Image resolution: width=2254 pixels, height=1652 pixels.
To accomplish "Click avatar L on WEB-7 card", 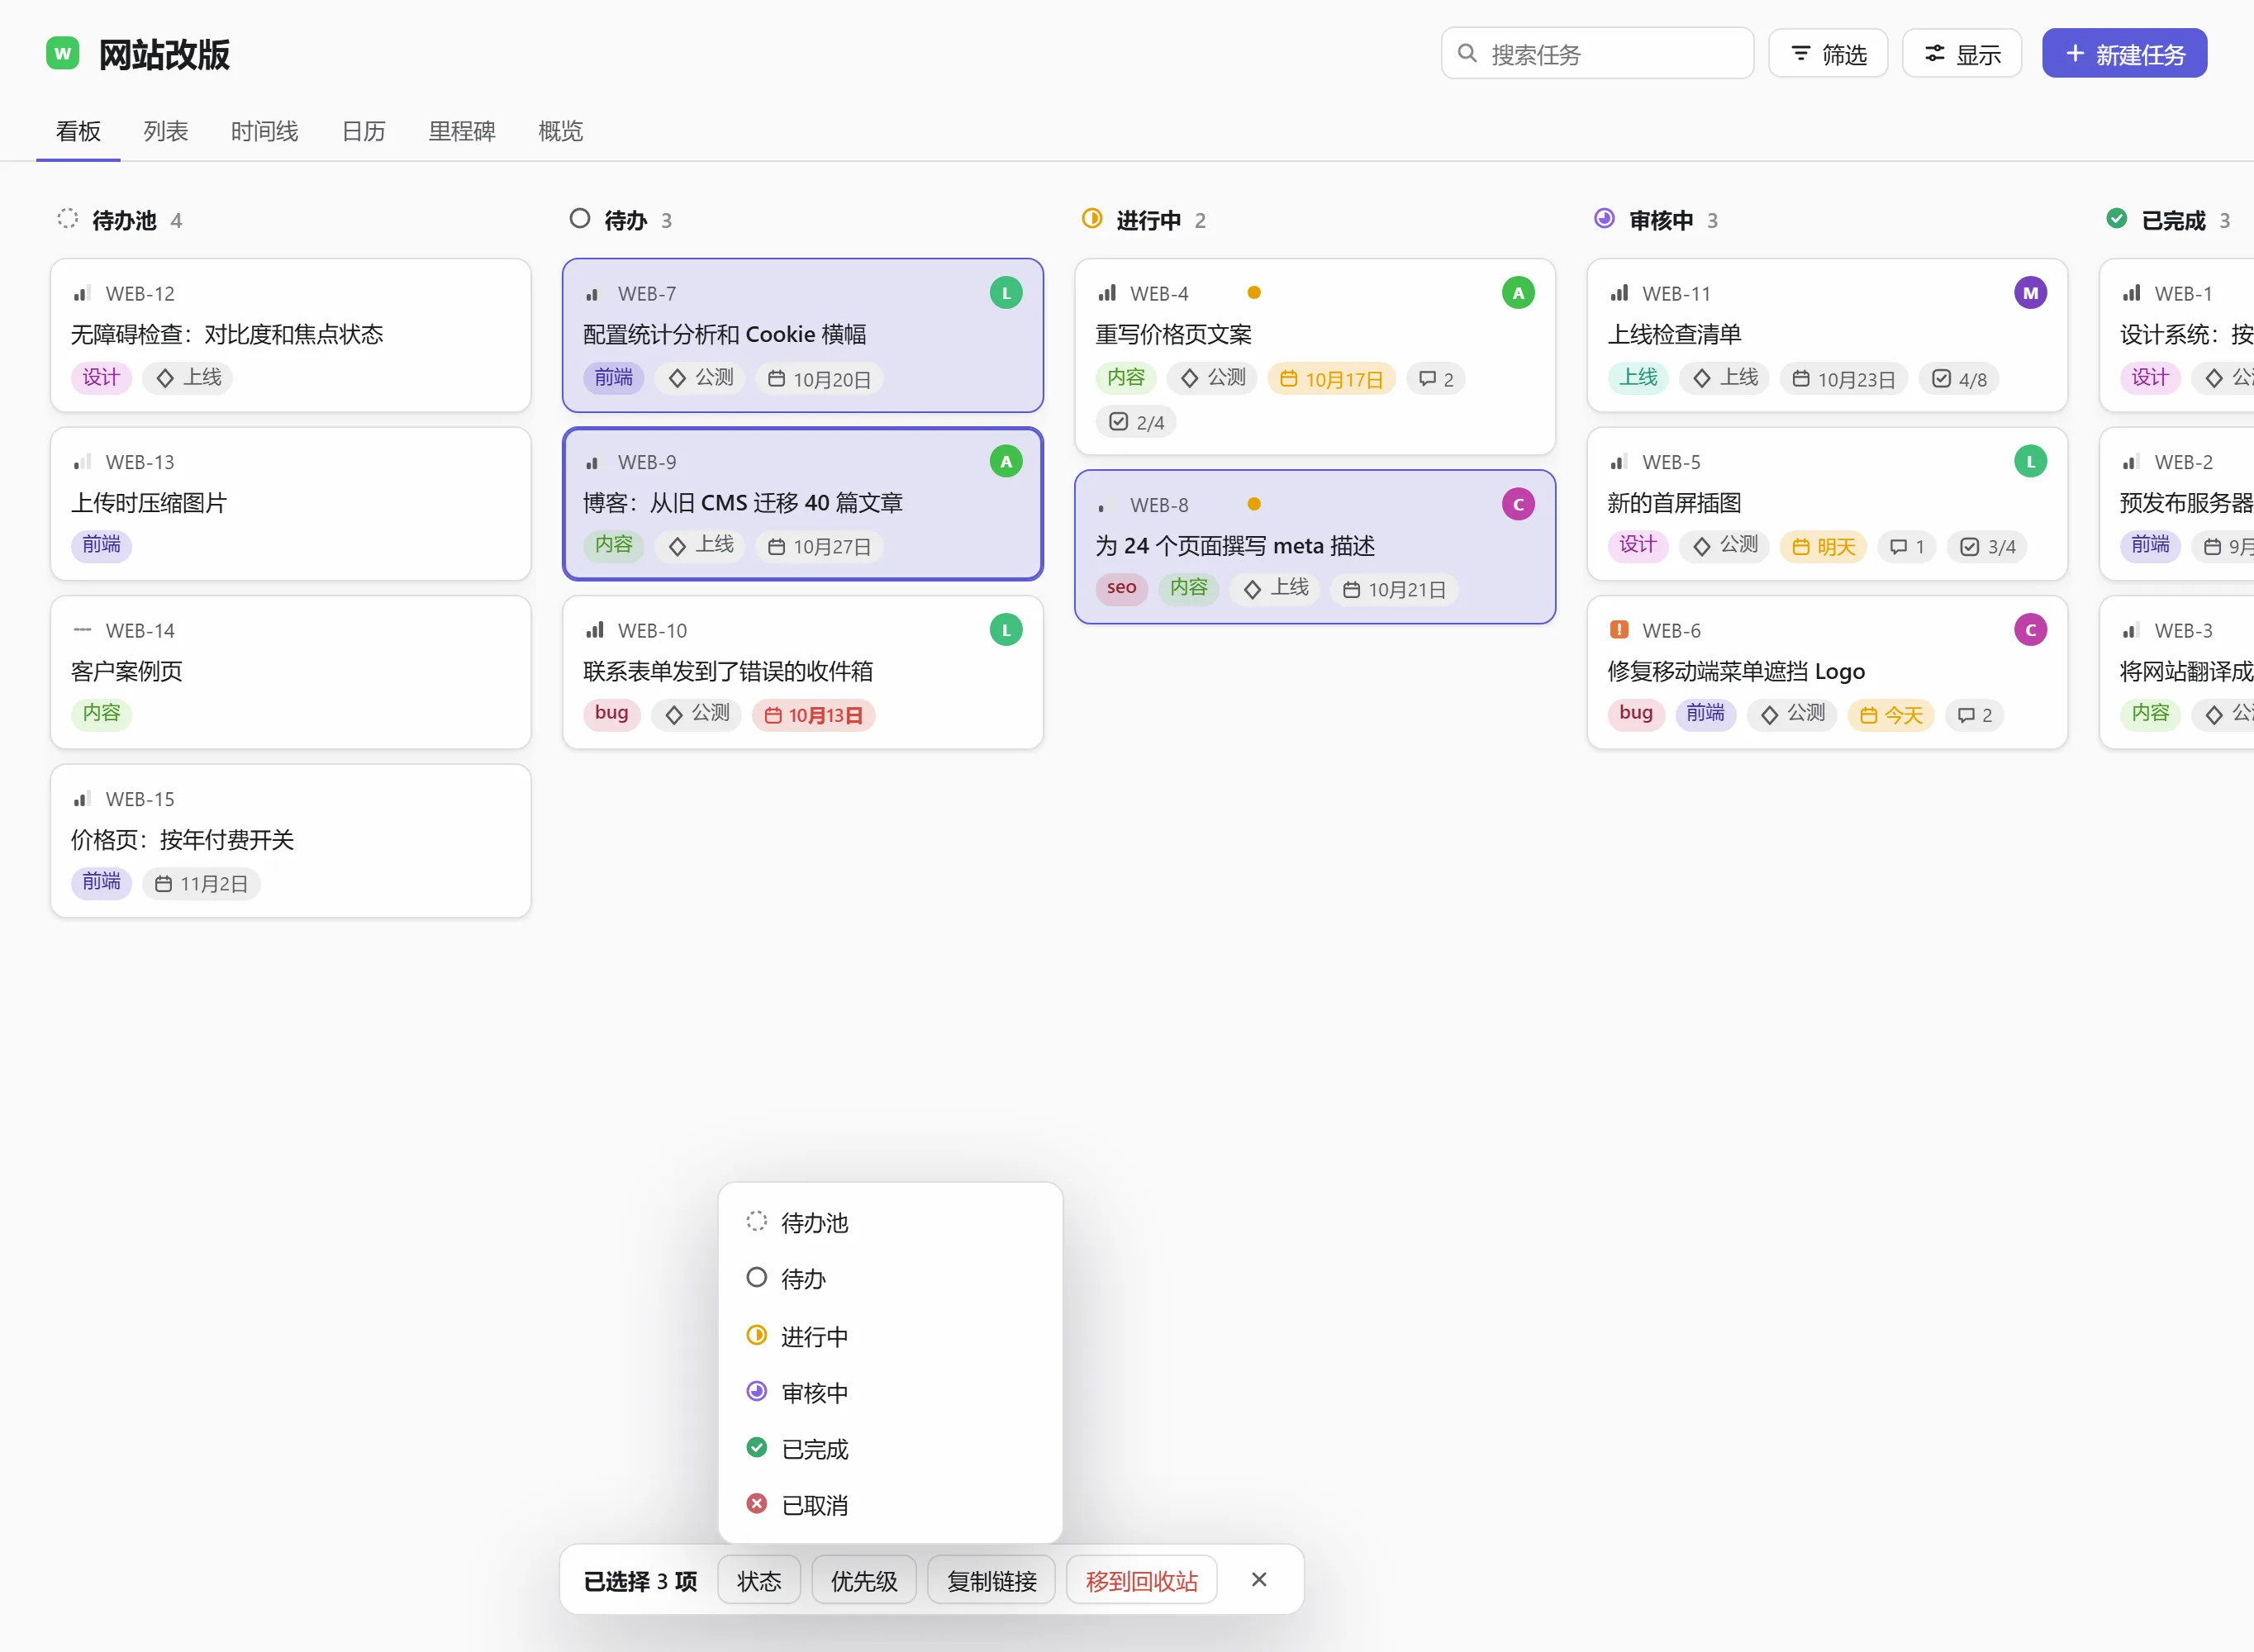I will tap(1005, 293).
